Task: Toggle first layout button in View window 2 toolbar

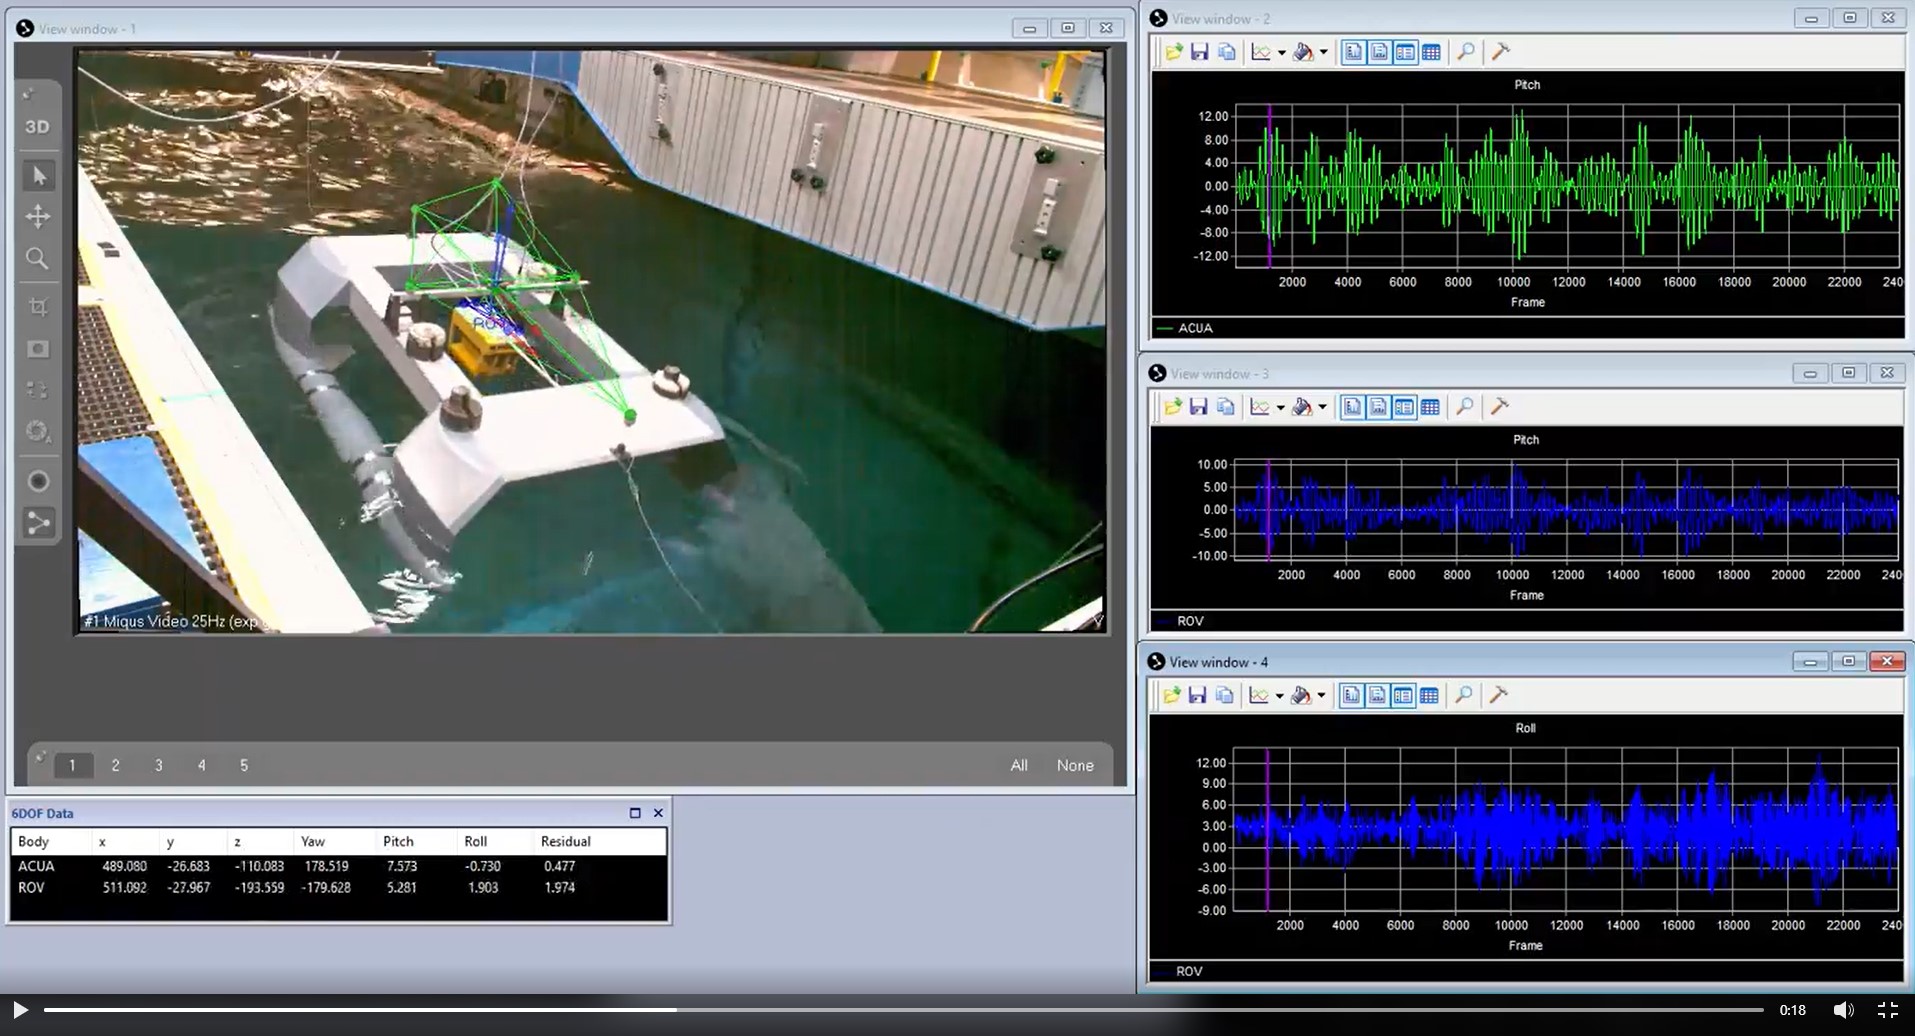Action: [1353, 52]
